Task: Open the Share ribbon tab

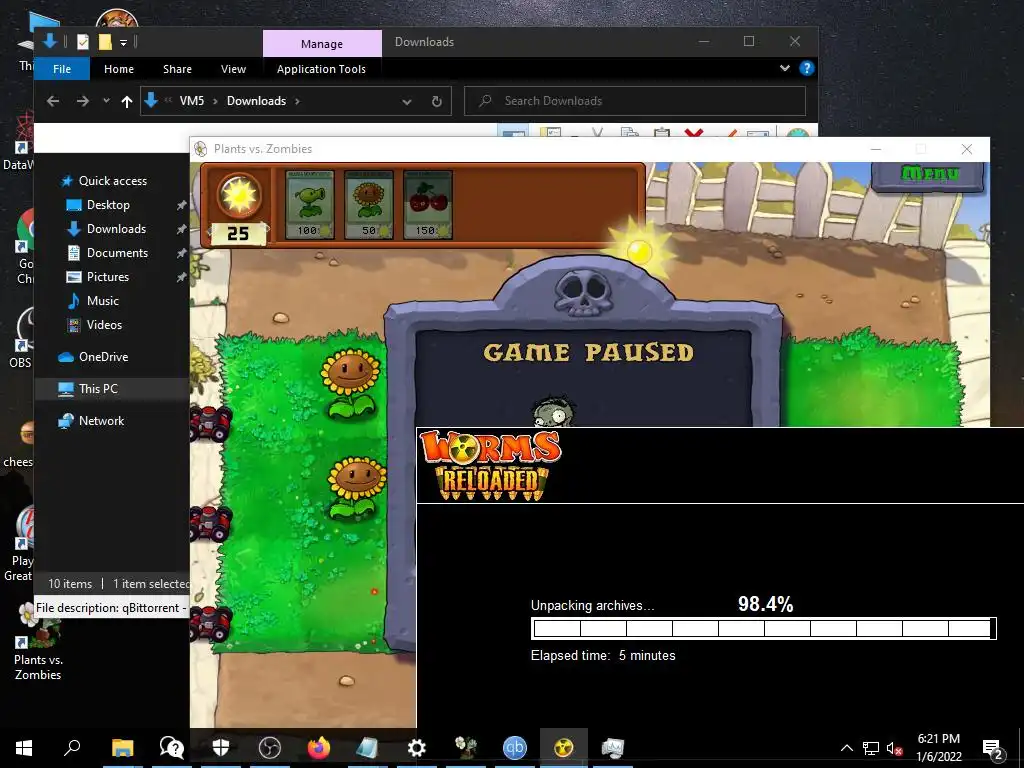Action: tap(177, 69)
